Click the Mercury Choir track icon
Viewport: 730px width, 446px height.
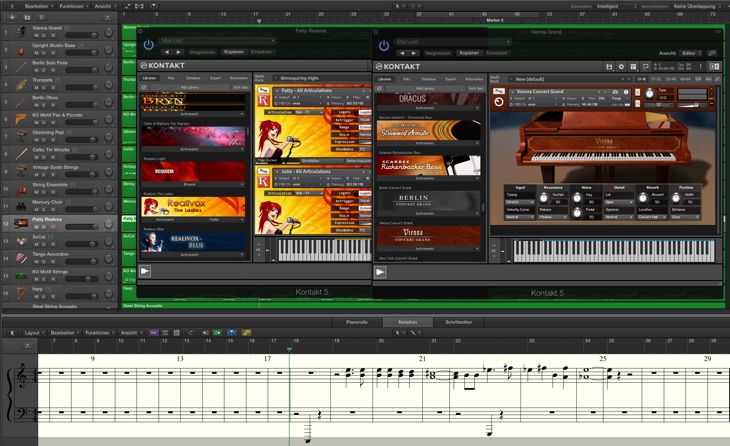click(x=21, y=206)
